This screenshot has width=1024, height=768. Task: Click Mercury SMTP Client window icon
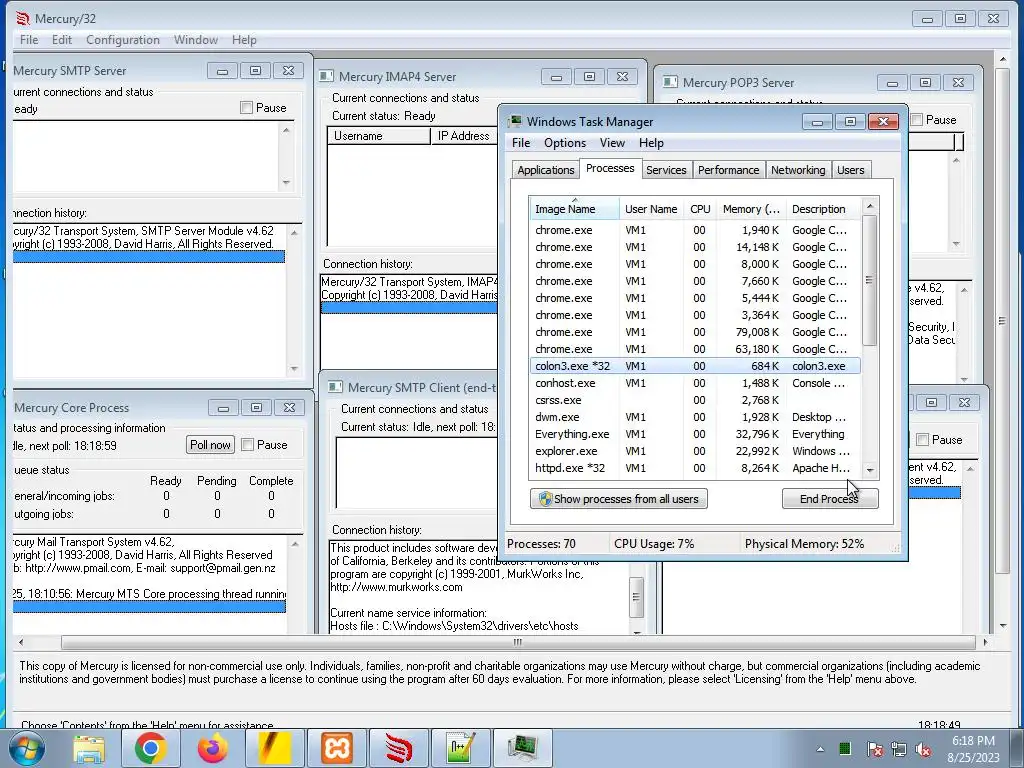click(x=335, y=387)
